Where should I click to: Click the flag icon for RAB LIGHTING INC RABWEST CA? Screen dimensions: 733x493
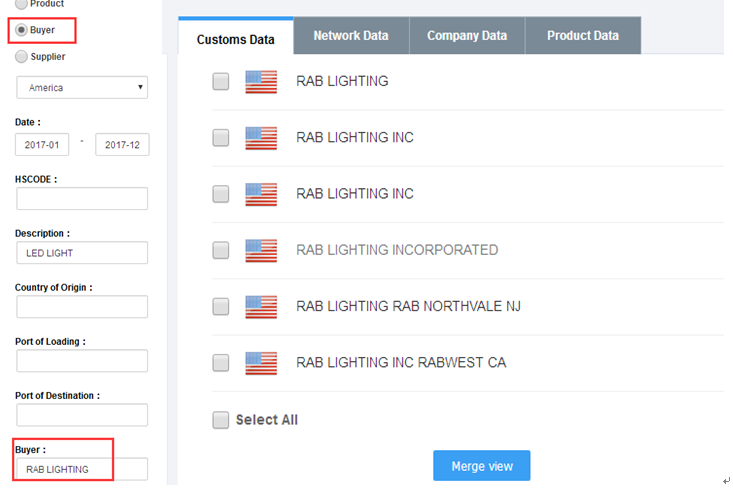pos(261,362)
